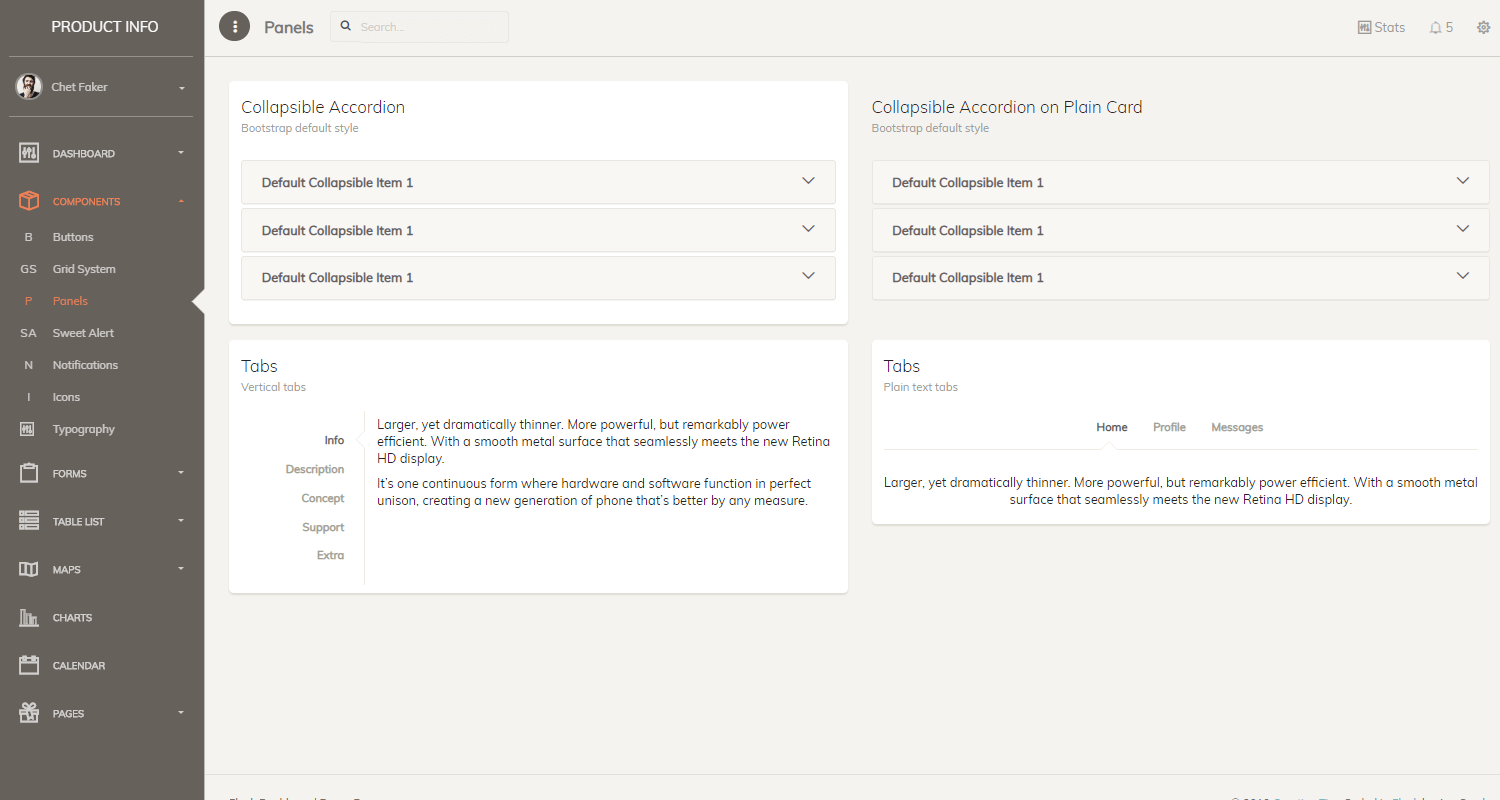This screenshot has width=1500, height=800.
Task: Expand second chevron in Plain Card accordion
Action: pos(1463,229)
